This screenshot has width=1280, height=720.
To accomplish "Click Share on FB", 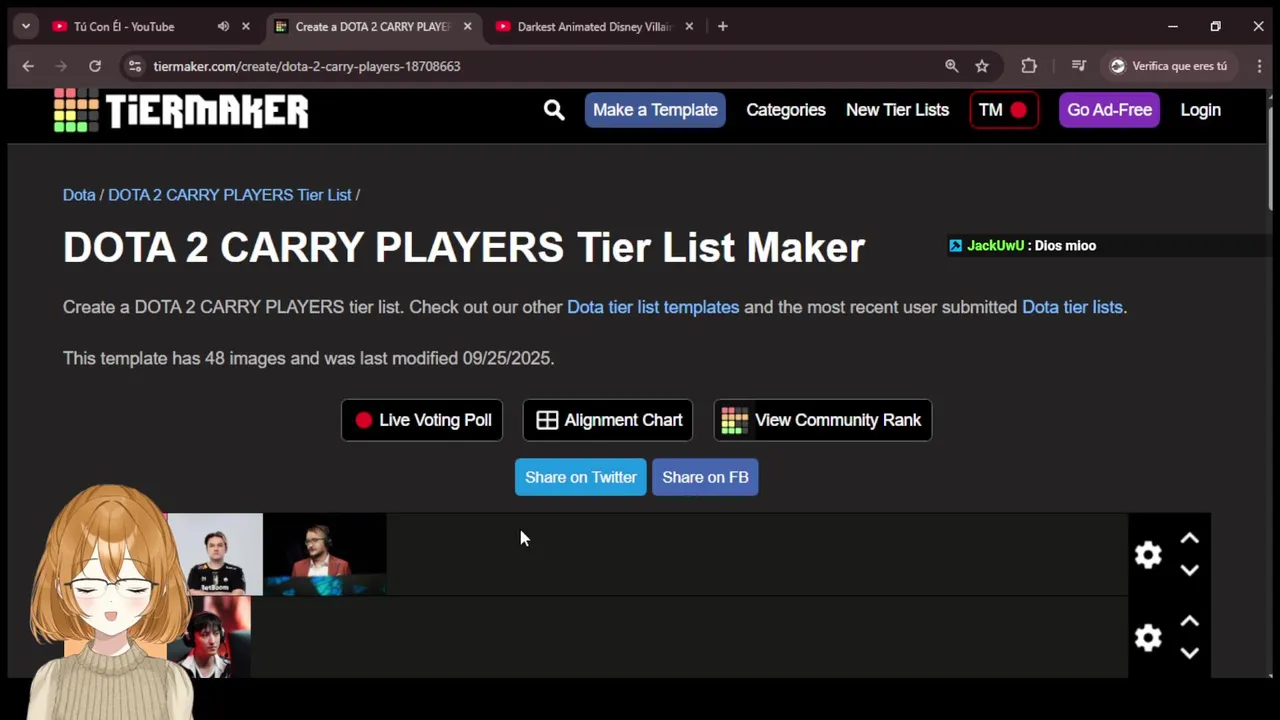I will pos(705,477).
